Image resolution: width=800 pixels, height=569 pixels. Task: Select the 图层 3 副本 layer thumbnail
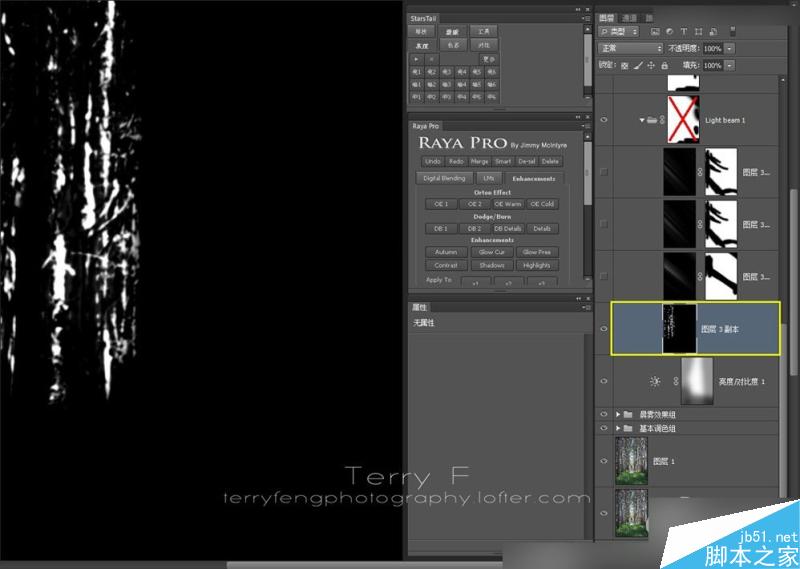pos(679,329)
